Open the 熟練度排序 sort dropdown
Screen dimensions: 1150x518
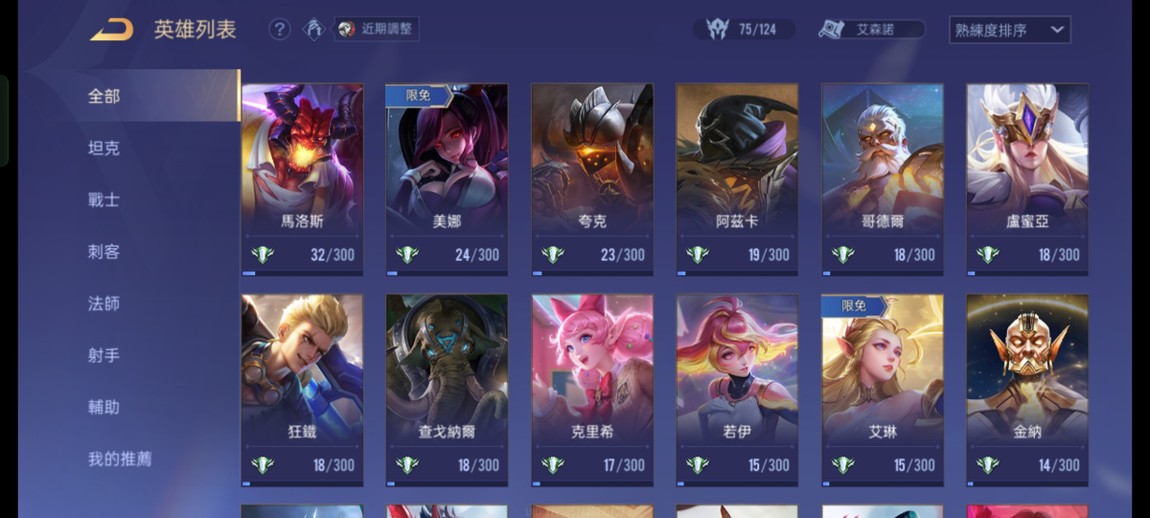(1009, 30)
